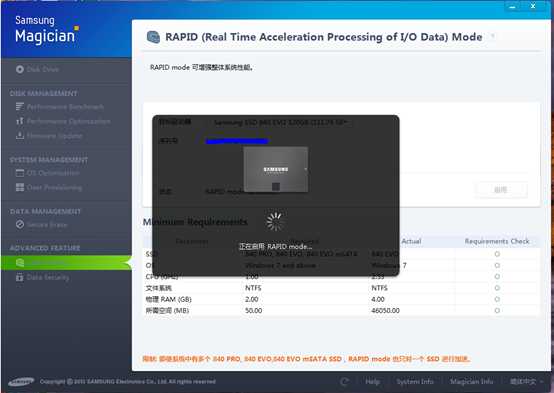554x393 pixels.
Task: Click the refresh icon in the footer
Action: (344, 381)
